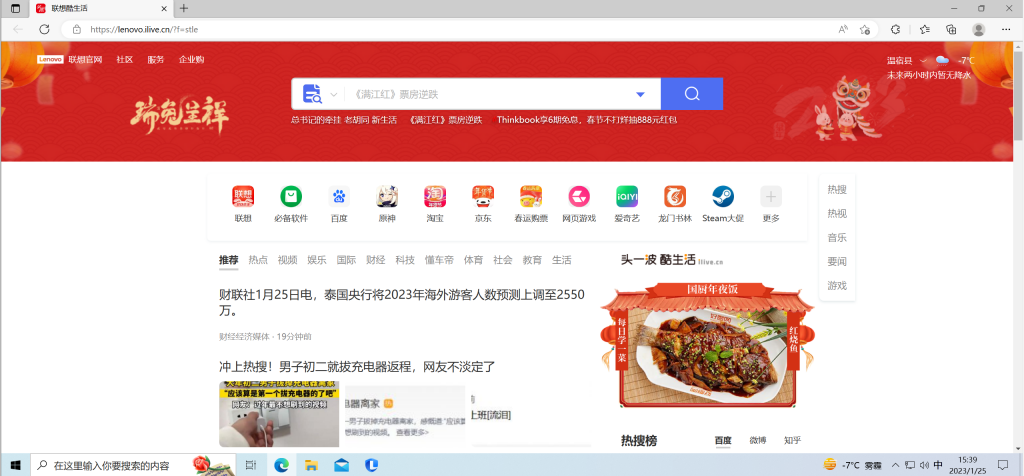
Task: Click the page search input field
Action: (x=490, y=94)
